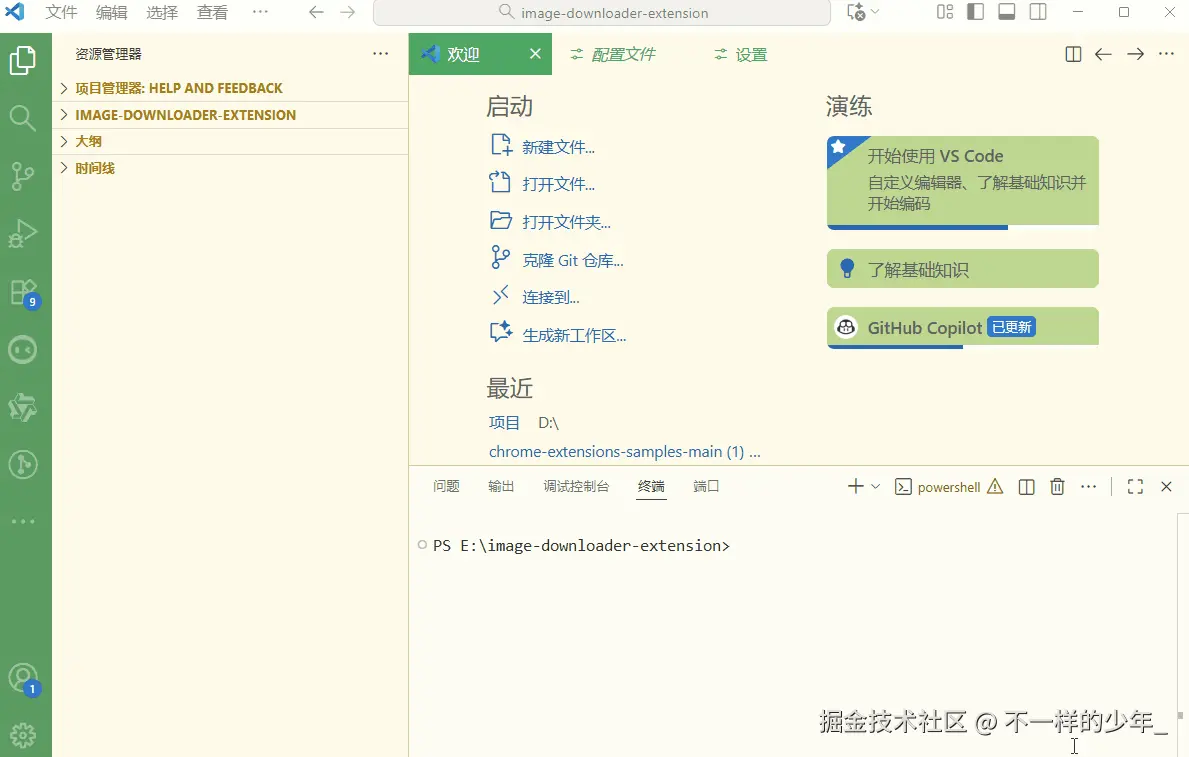The height and width of the screenshot is (757, 1189).
Task: Expand IMAGE-DOWNLOADER-EXTENSION folder section
Action: tap(231, 115)
